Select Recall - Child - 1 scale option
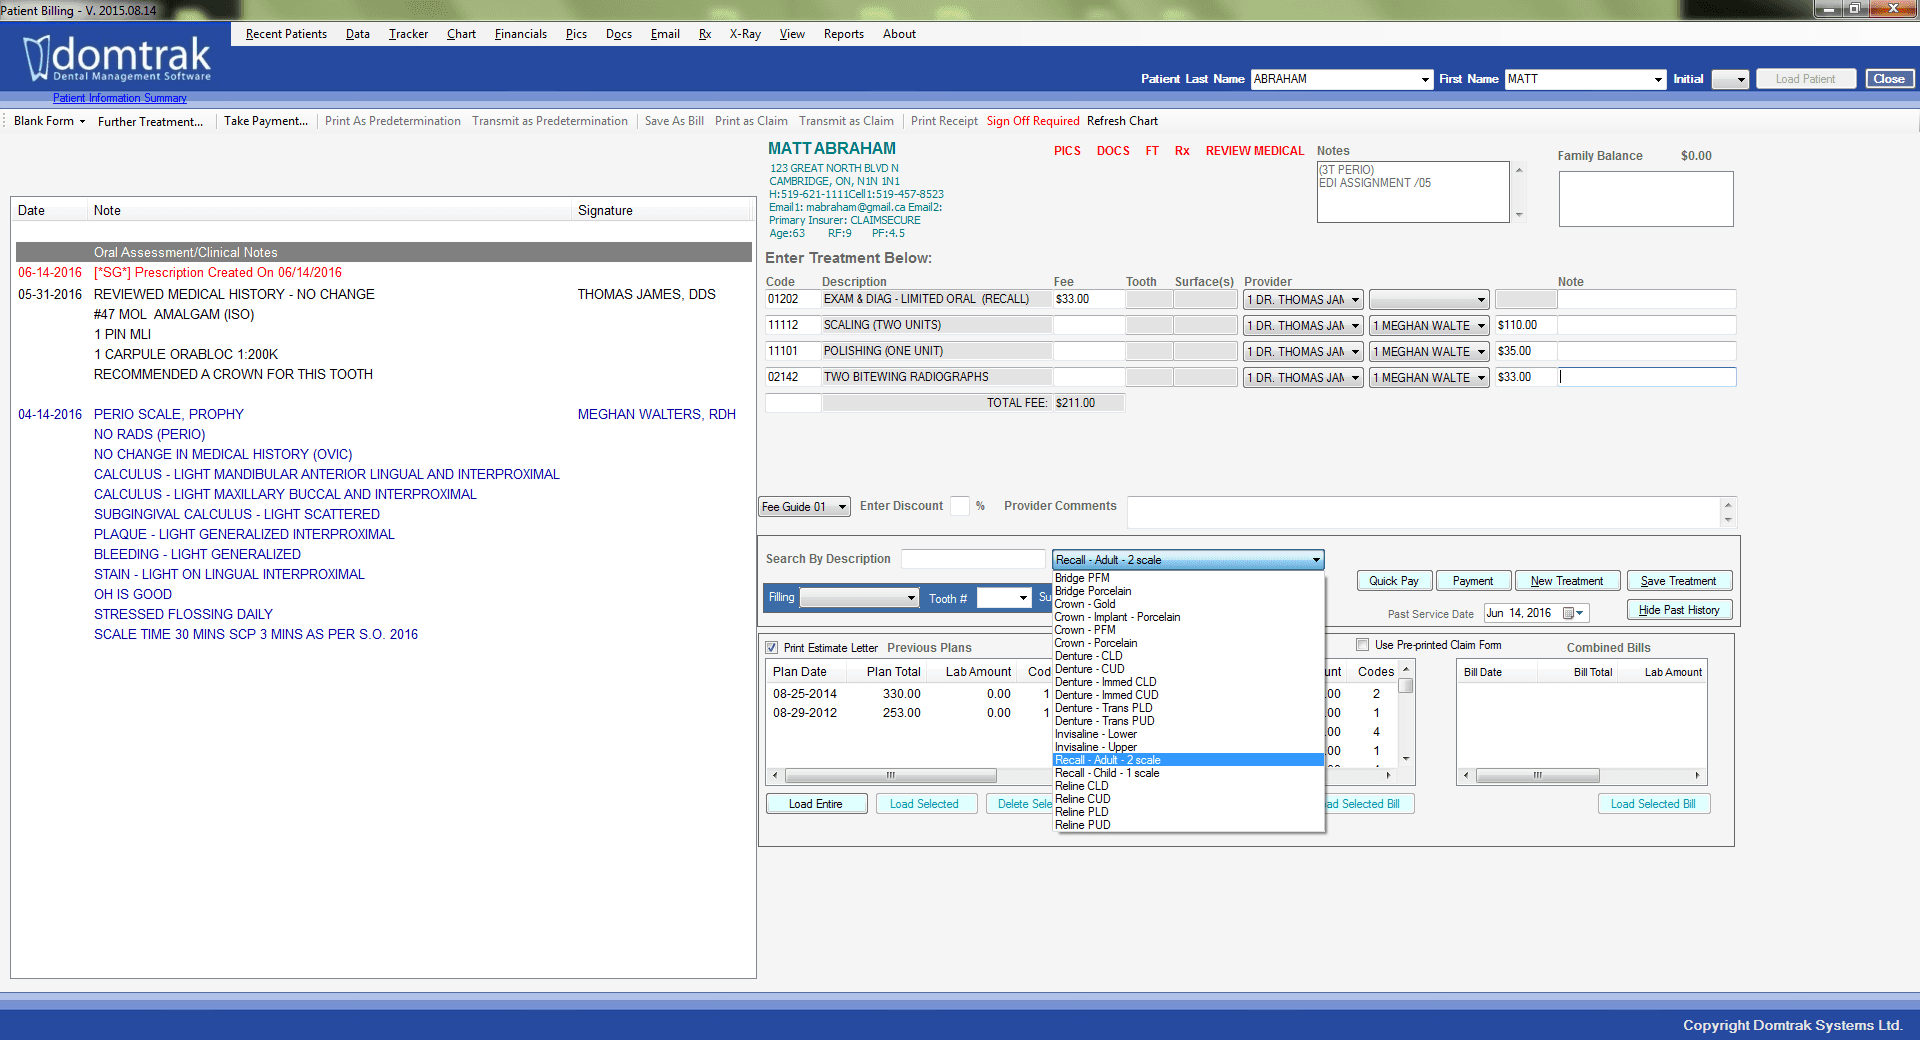 (x=1107, y=773)
